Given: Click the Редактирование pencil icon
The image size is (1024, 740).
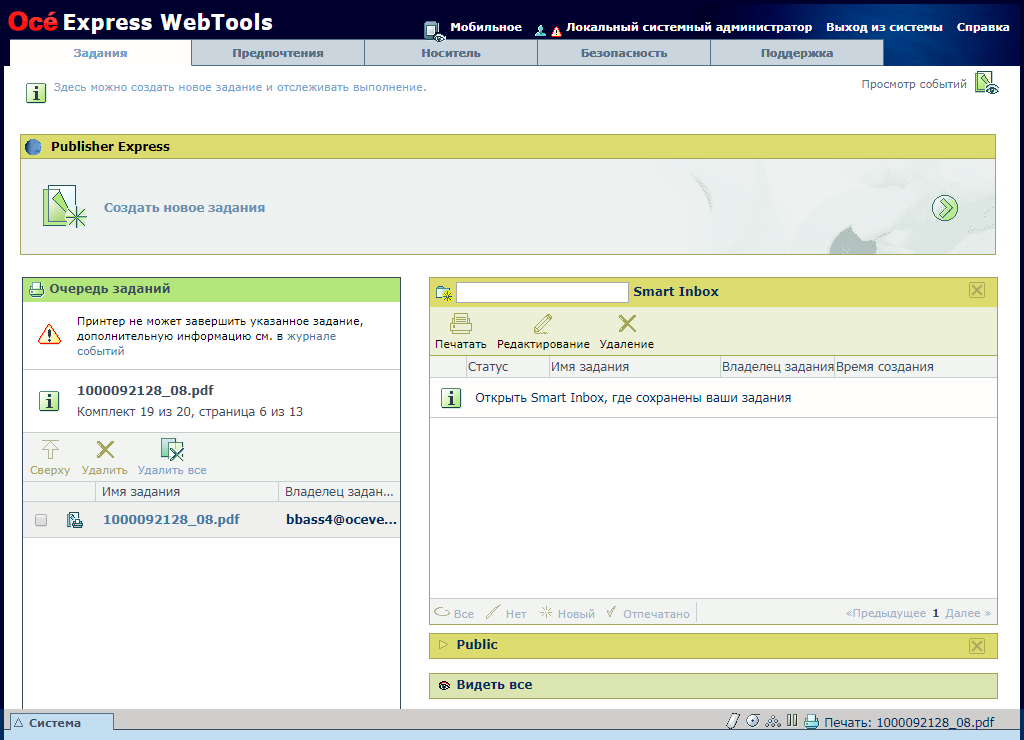Looking at the screenshot, I should pyautogui.click(x=543, y=324).
